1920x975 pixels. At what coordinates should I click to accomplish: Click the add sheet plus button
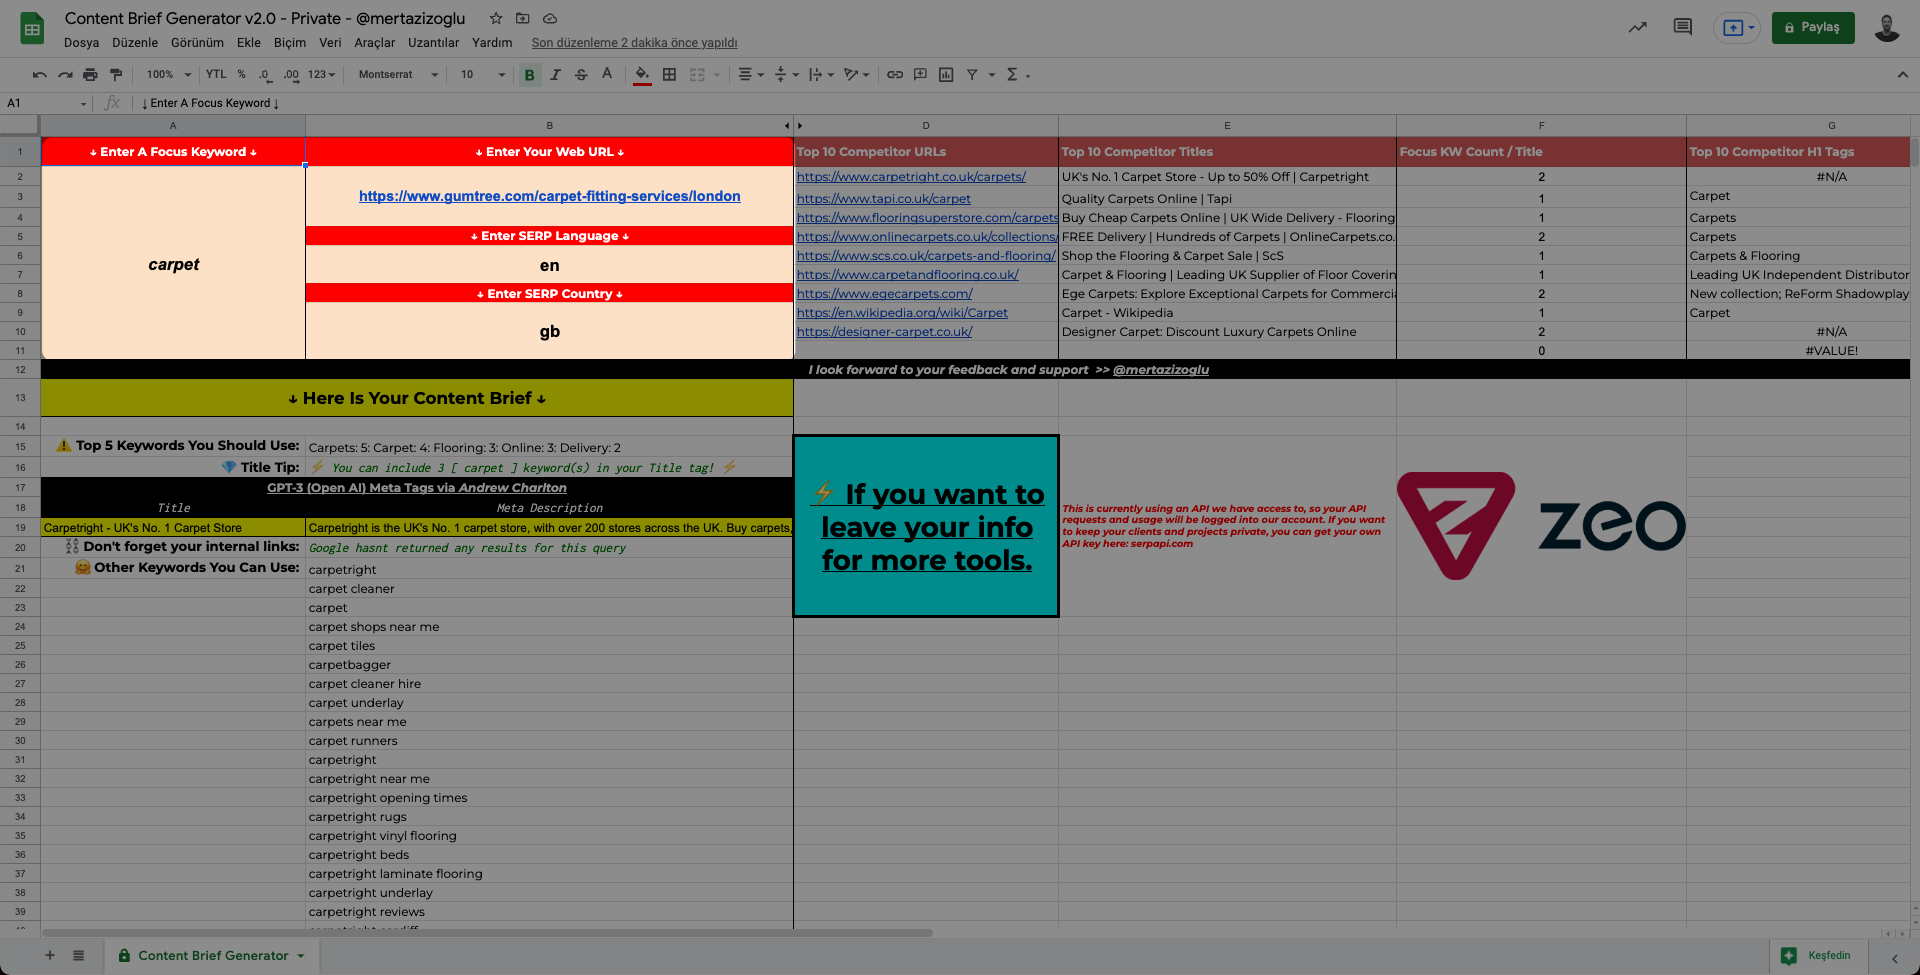pyautogui.click(x=50, y=956)
